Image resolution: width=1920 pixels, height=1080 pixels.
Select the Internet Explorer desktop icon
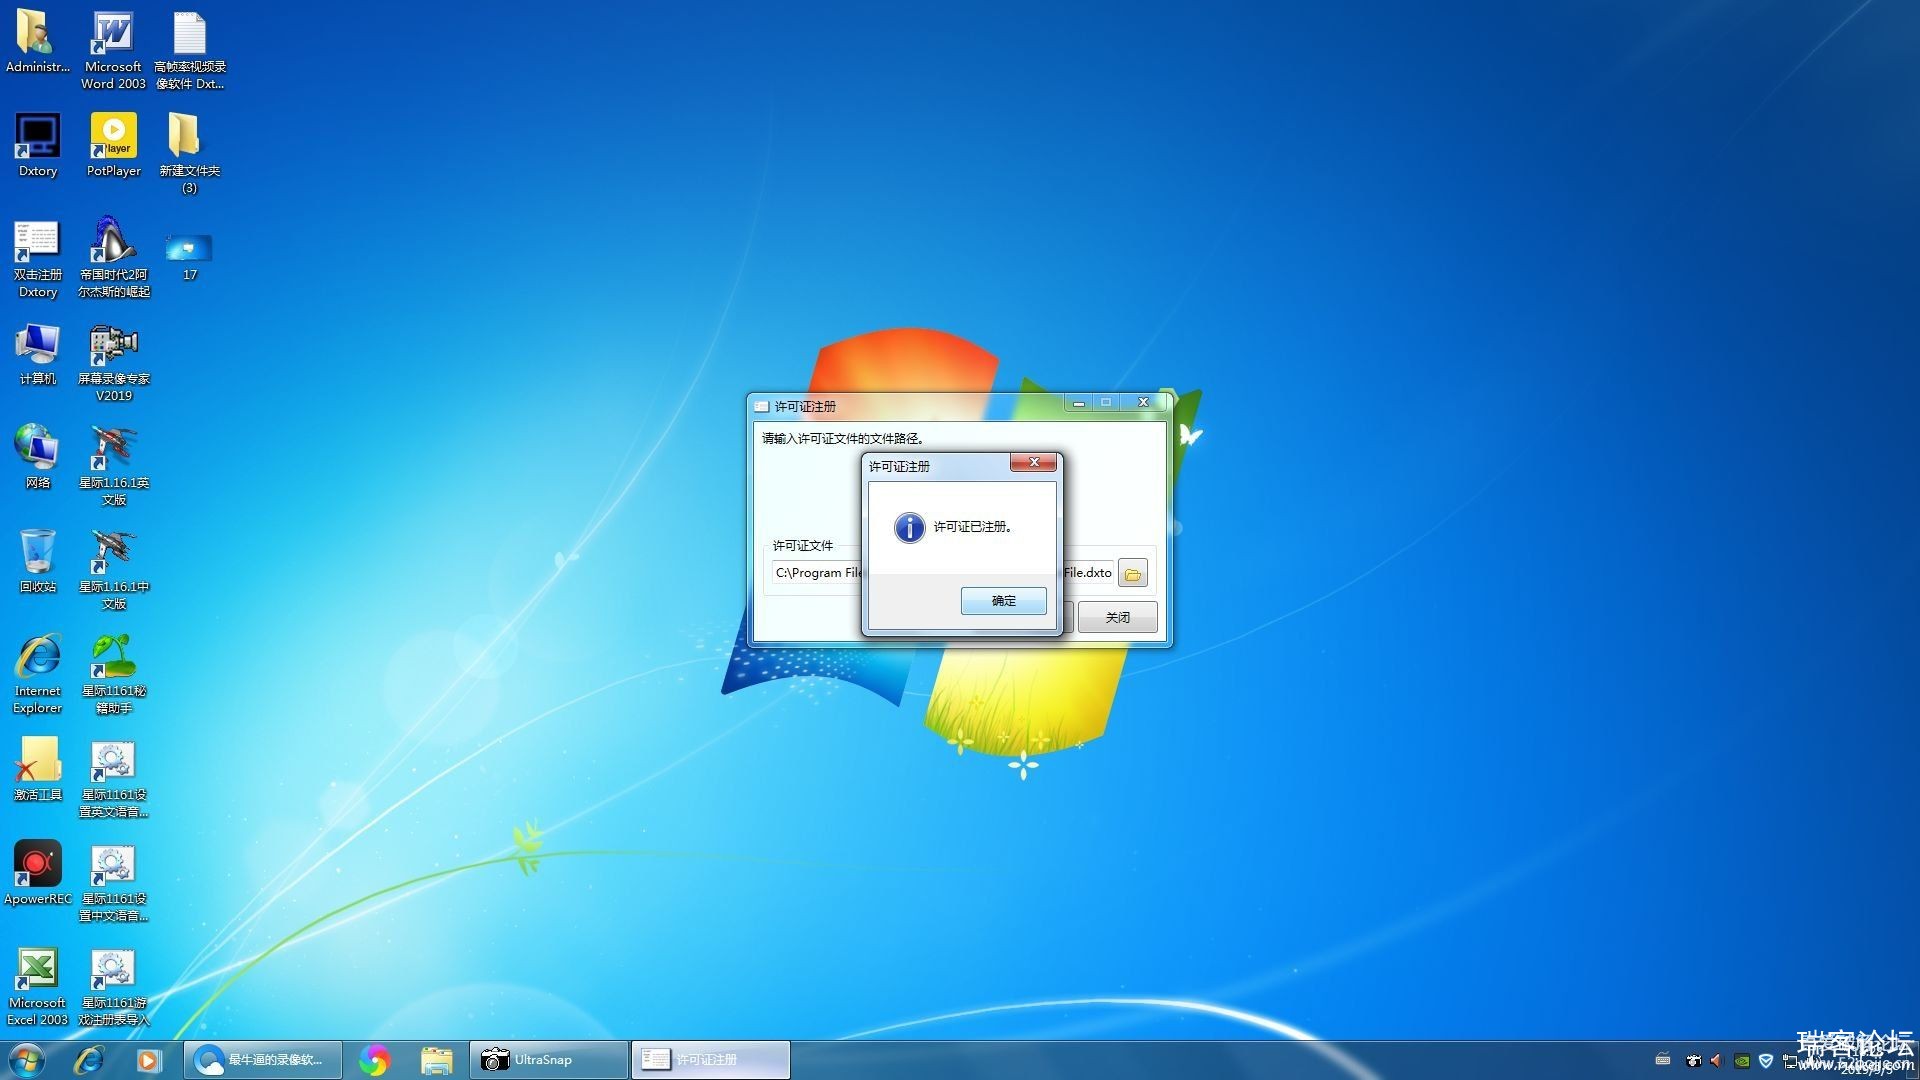pos(37,674)
